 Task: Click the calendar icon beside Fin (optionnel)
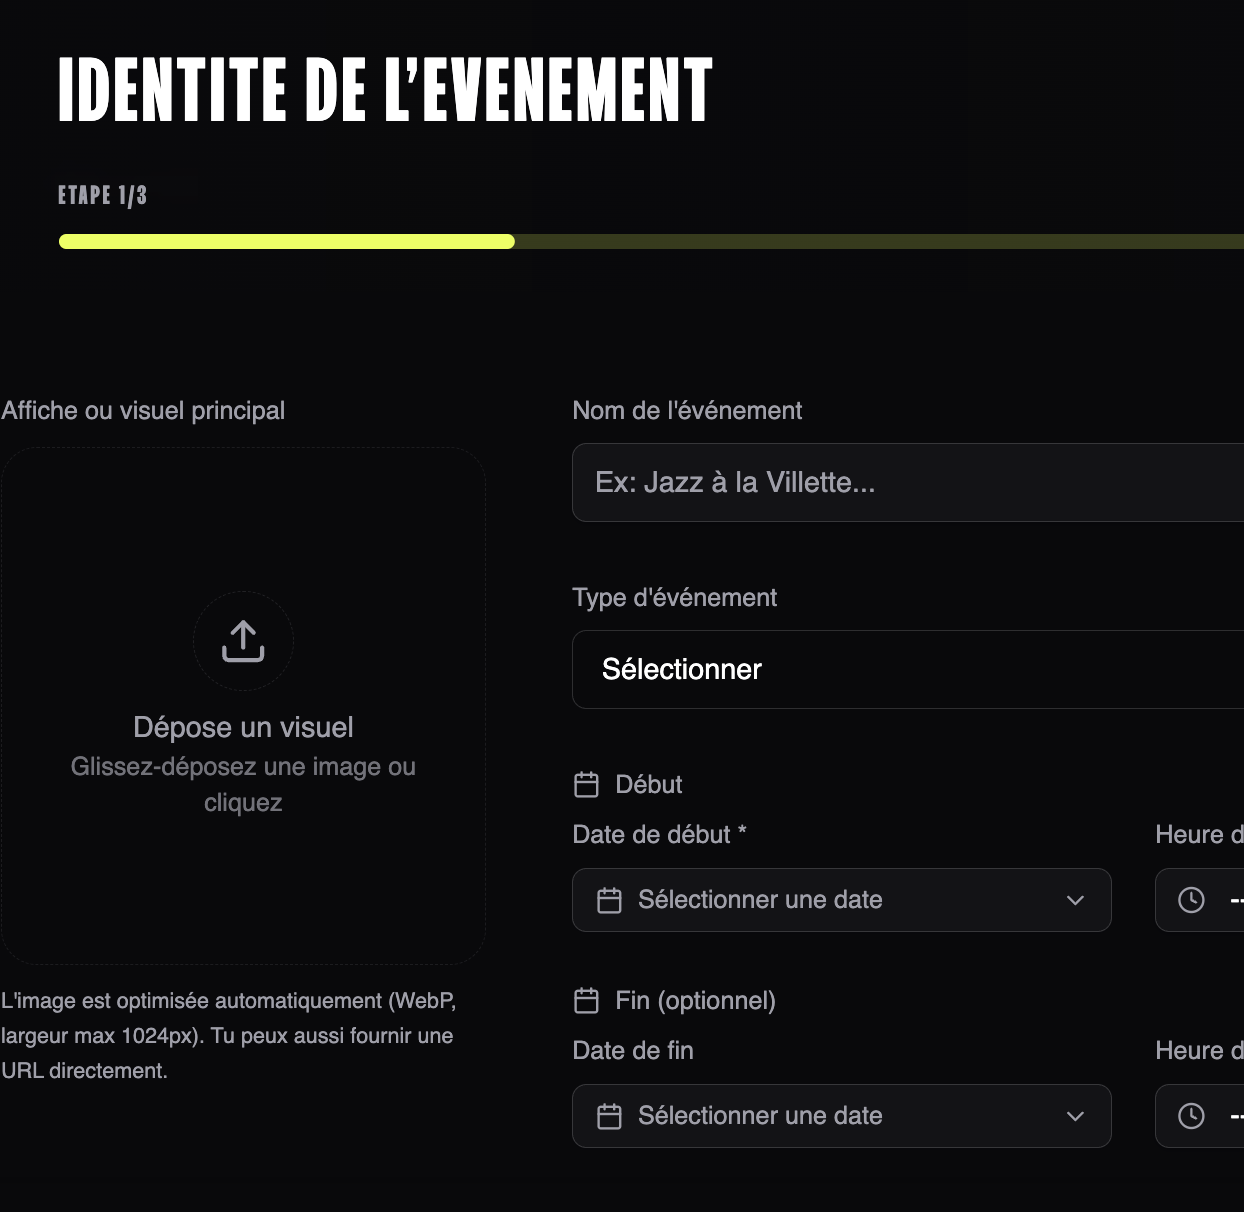click(586, 1001)
